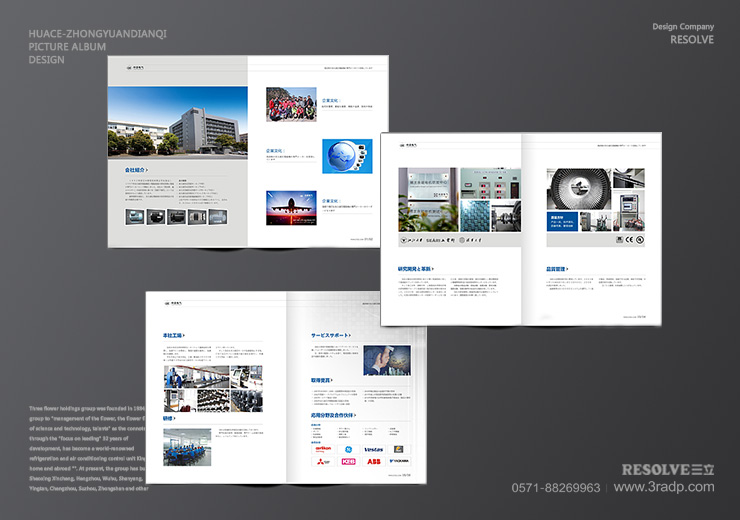Image resolution: width=740 pixels, height=520 pixels.
Task: Click the 取得資質 section heading
Action: point(322,380)
